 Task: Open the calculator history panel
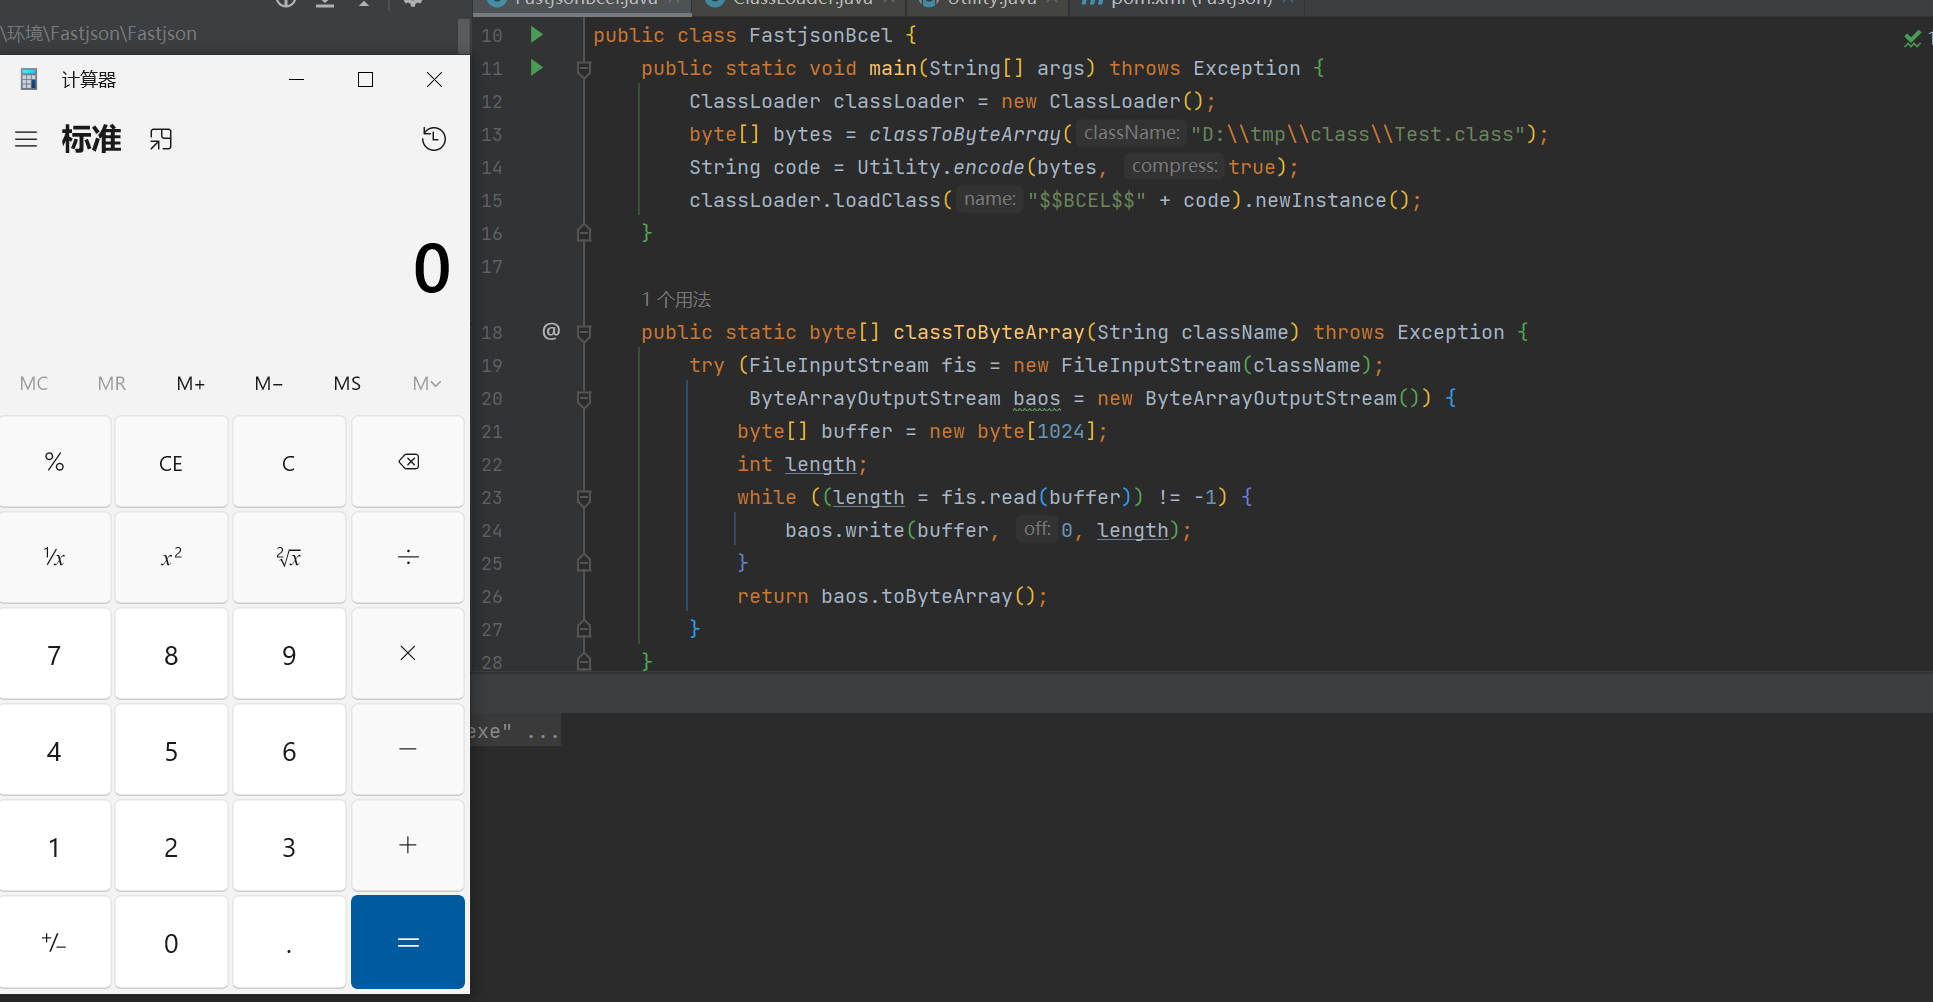[x=434, y=139]
